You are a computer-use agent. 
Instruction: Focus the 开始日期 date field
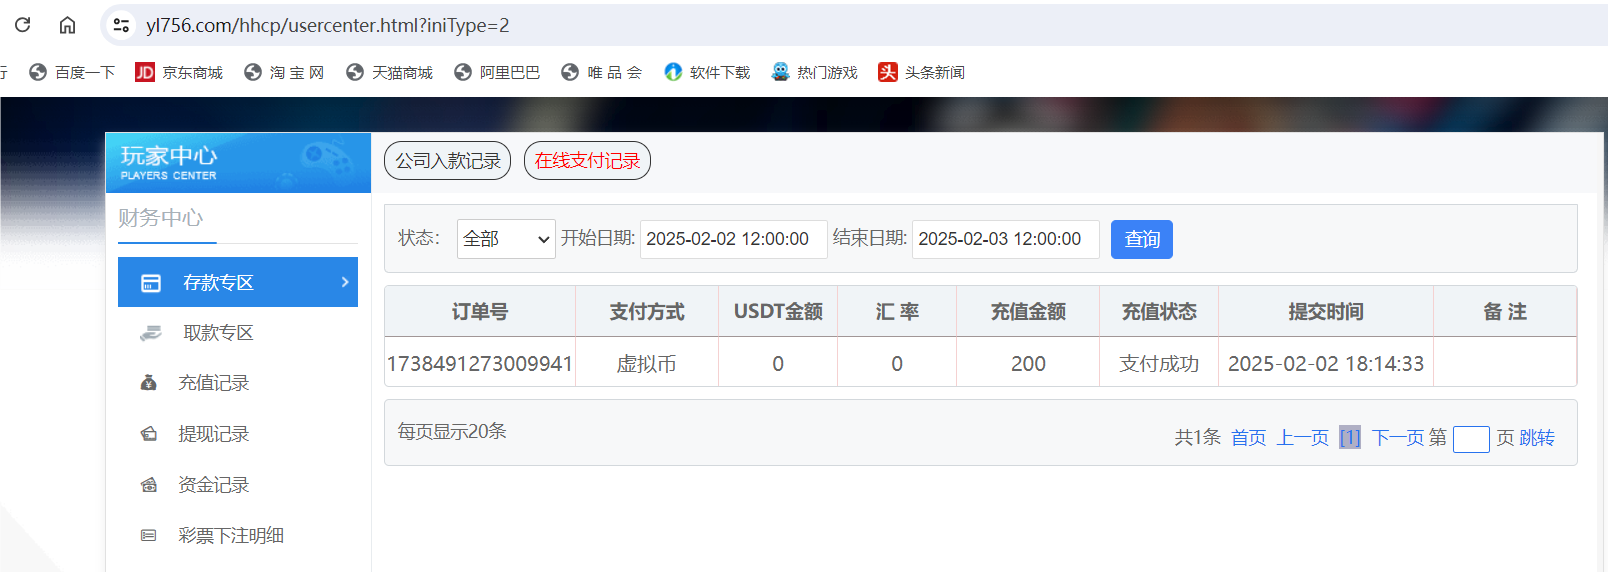734,239
